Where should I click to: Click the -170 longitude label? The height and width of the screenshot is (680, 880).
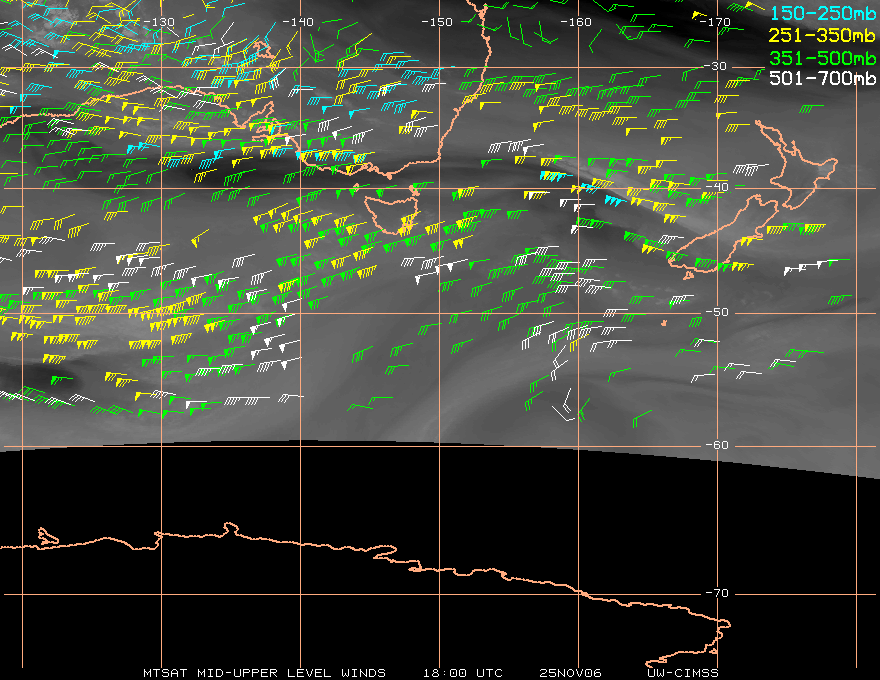click(715, 22)
